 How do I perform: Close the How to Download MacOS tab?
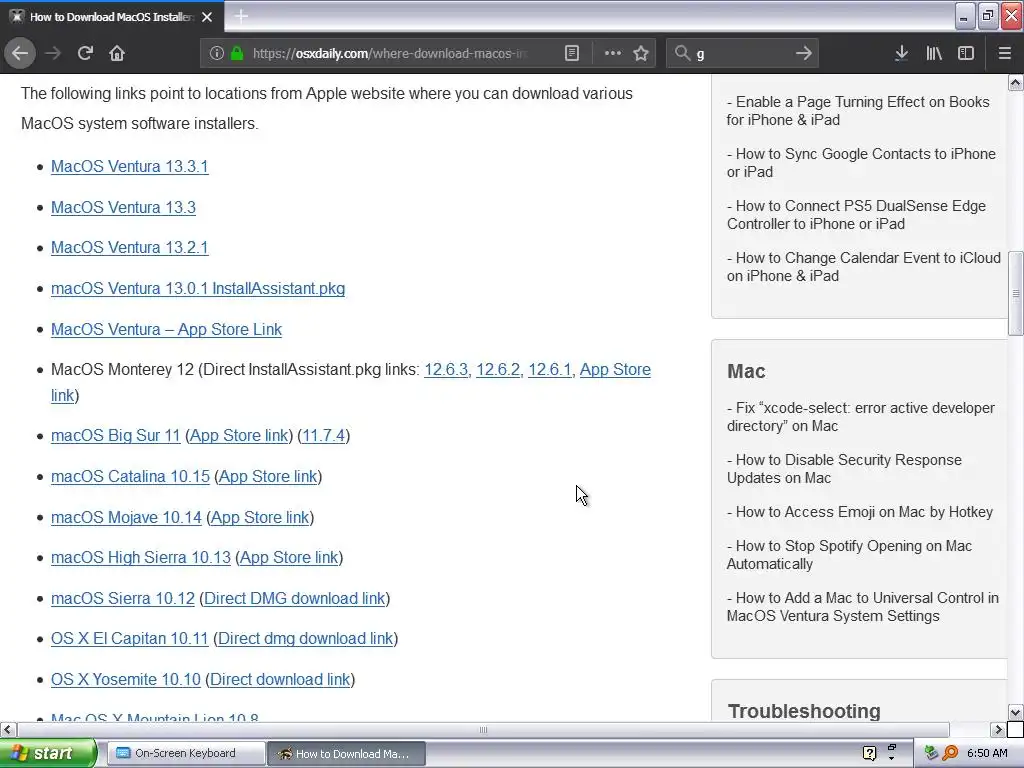point(207,17)
